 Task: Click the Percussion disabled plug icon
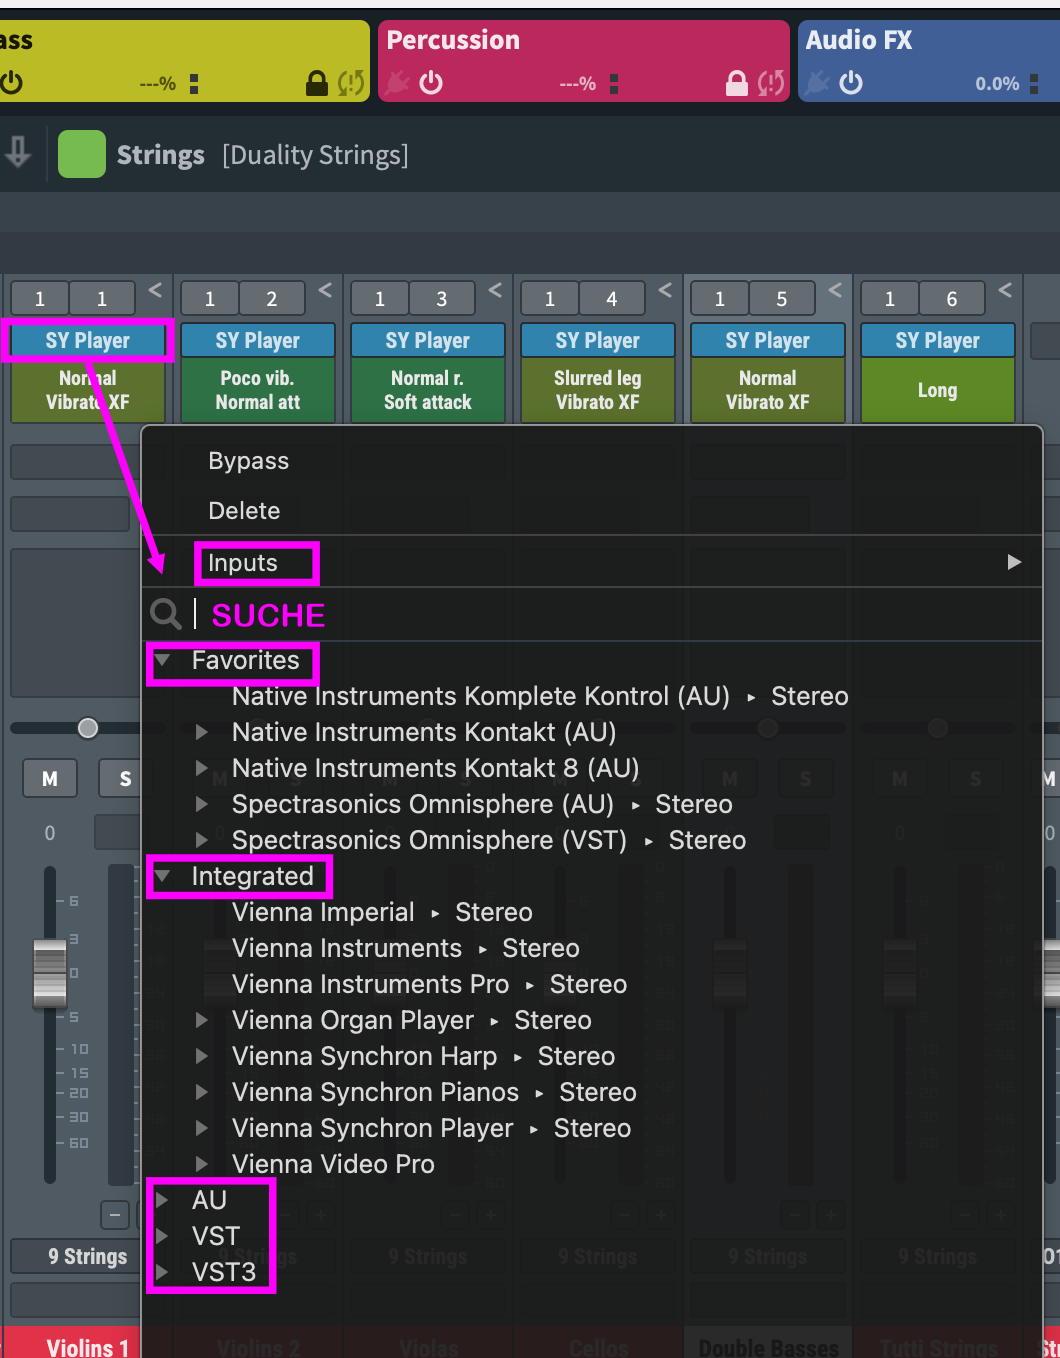(398, 83)
